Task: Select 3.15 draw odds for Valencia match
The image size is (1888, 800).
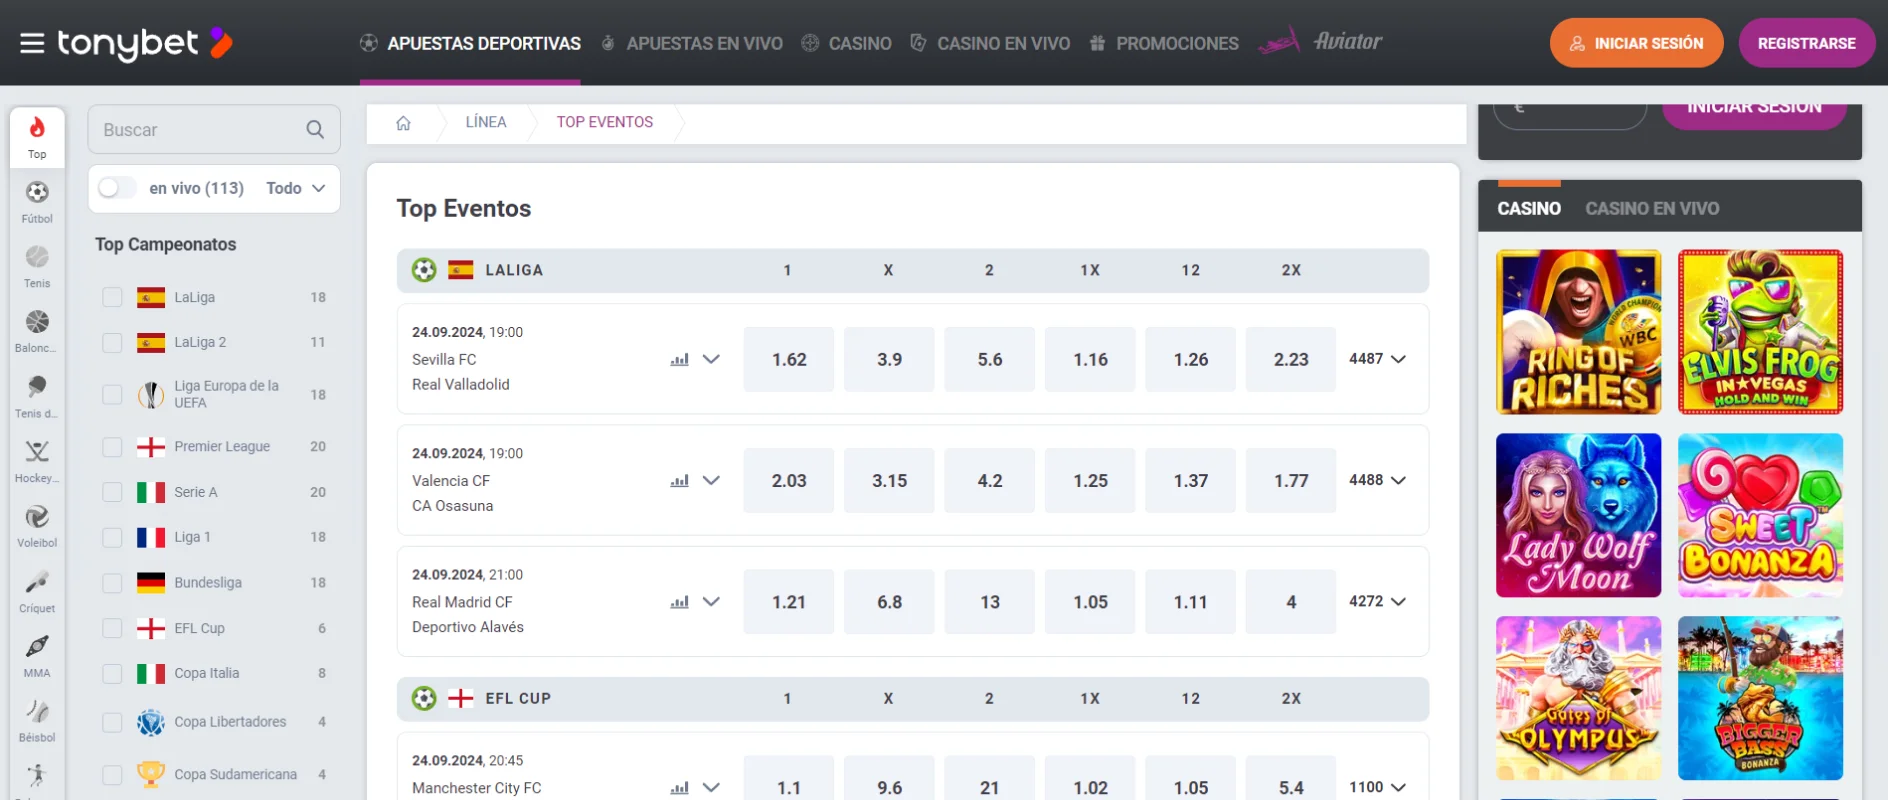Action: [x=889, y=480]
